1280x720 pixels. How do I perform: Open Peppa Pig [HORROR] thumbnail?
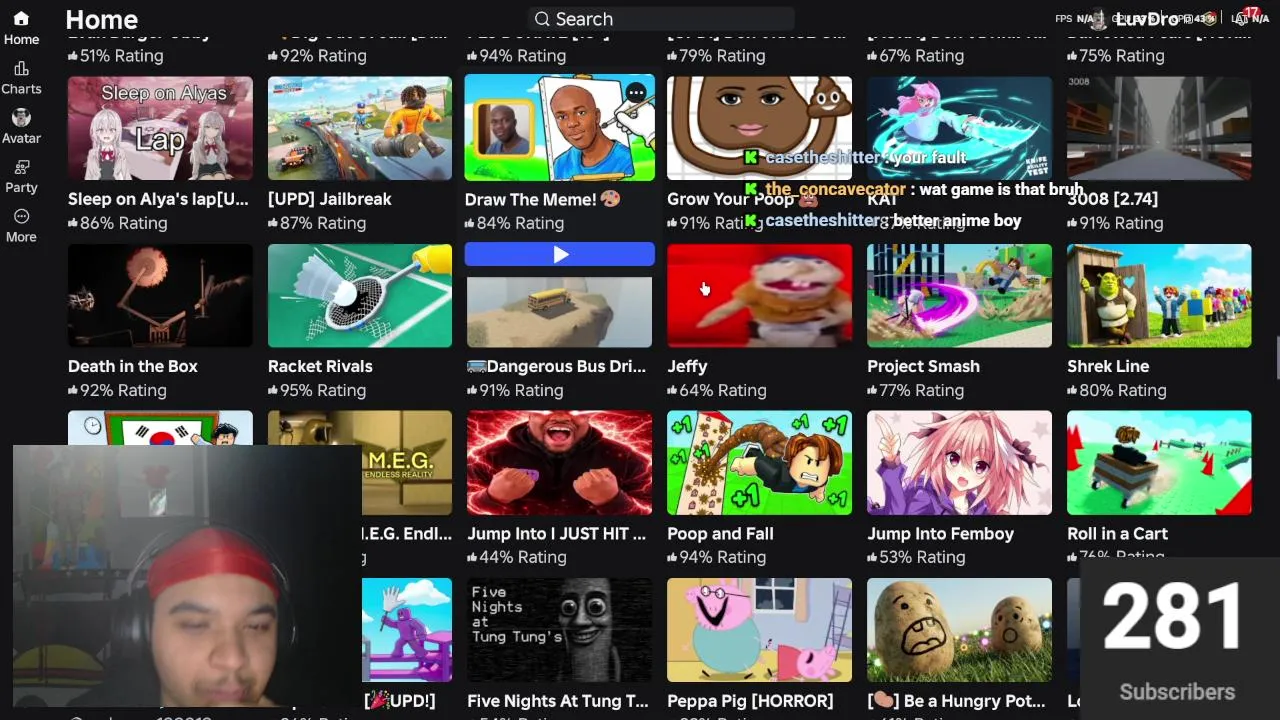pos(759,630)
